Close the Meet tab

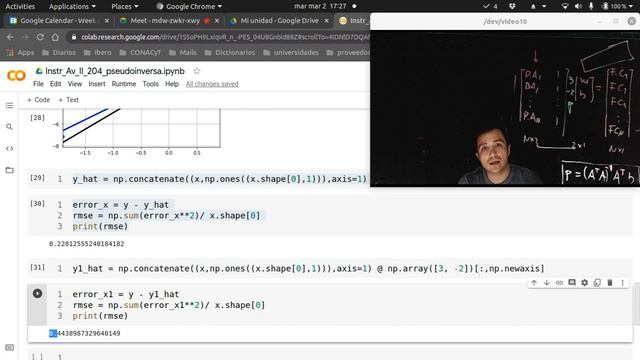tap(217, 20)
